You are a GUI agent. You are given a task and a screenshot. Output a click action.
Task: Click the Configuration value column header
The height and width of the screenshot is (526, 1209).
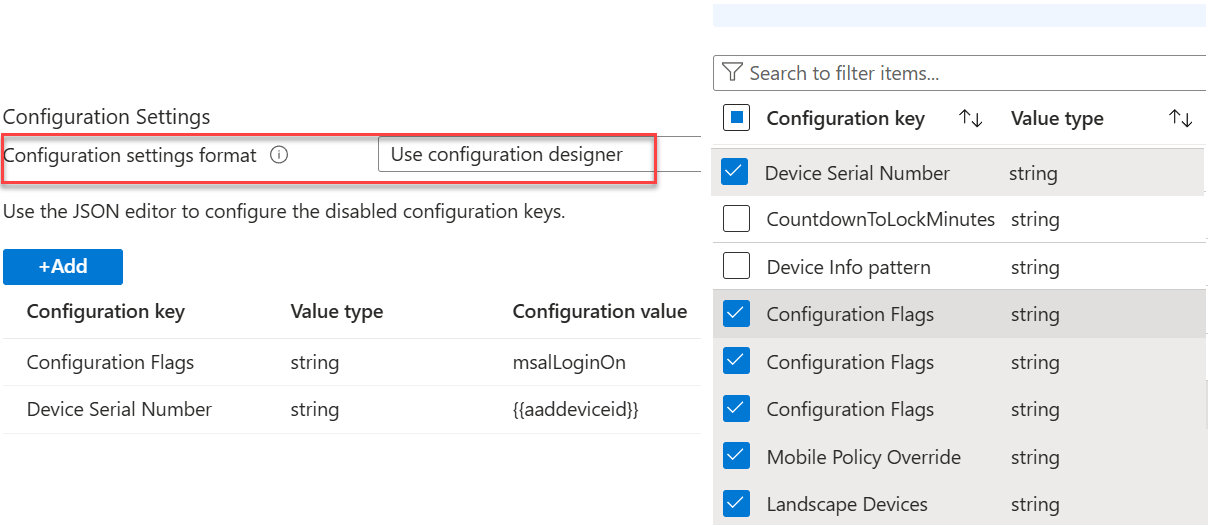tap(599, 312)
